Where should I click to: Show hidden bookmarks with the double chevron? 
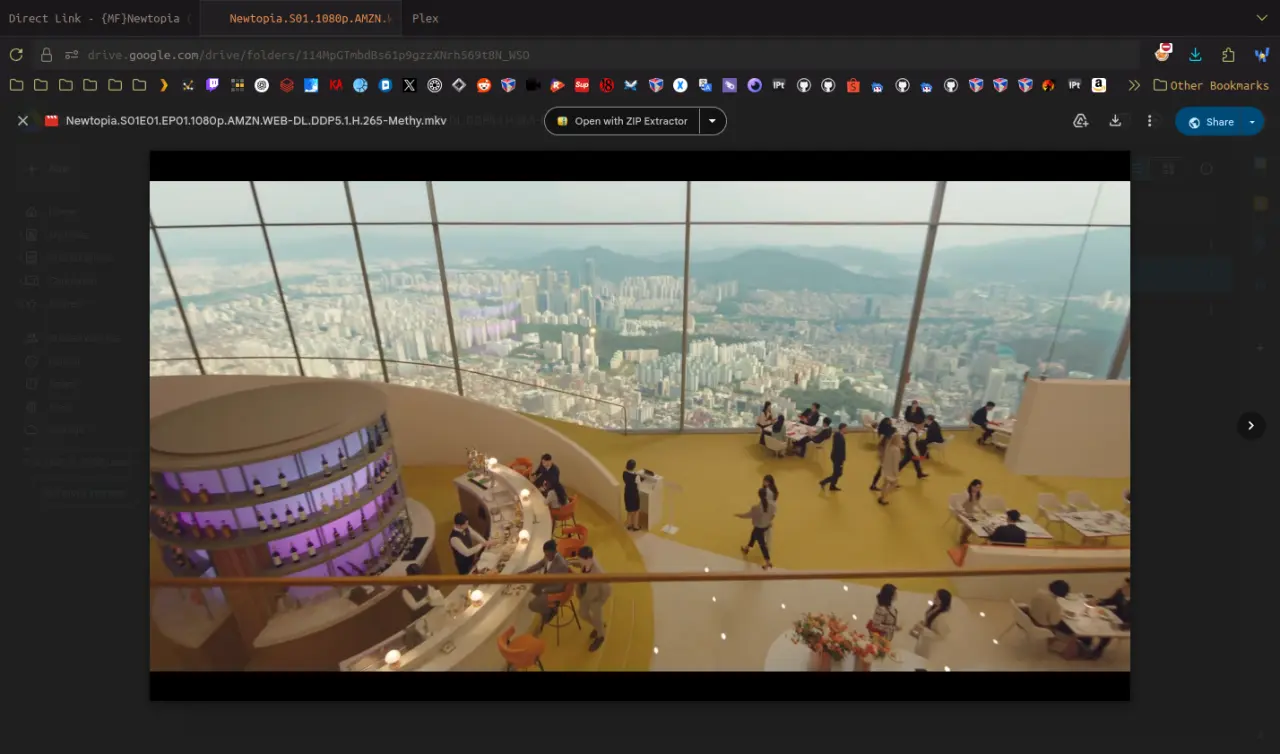pyautogui.click(x=1134, y=85)
